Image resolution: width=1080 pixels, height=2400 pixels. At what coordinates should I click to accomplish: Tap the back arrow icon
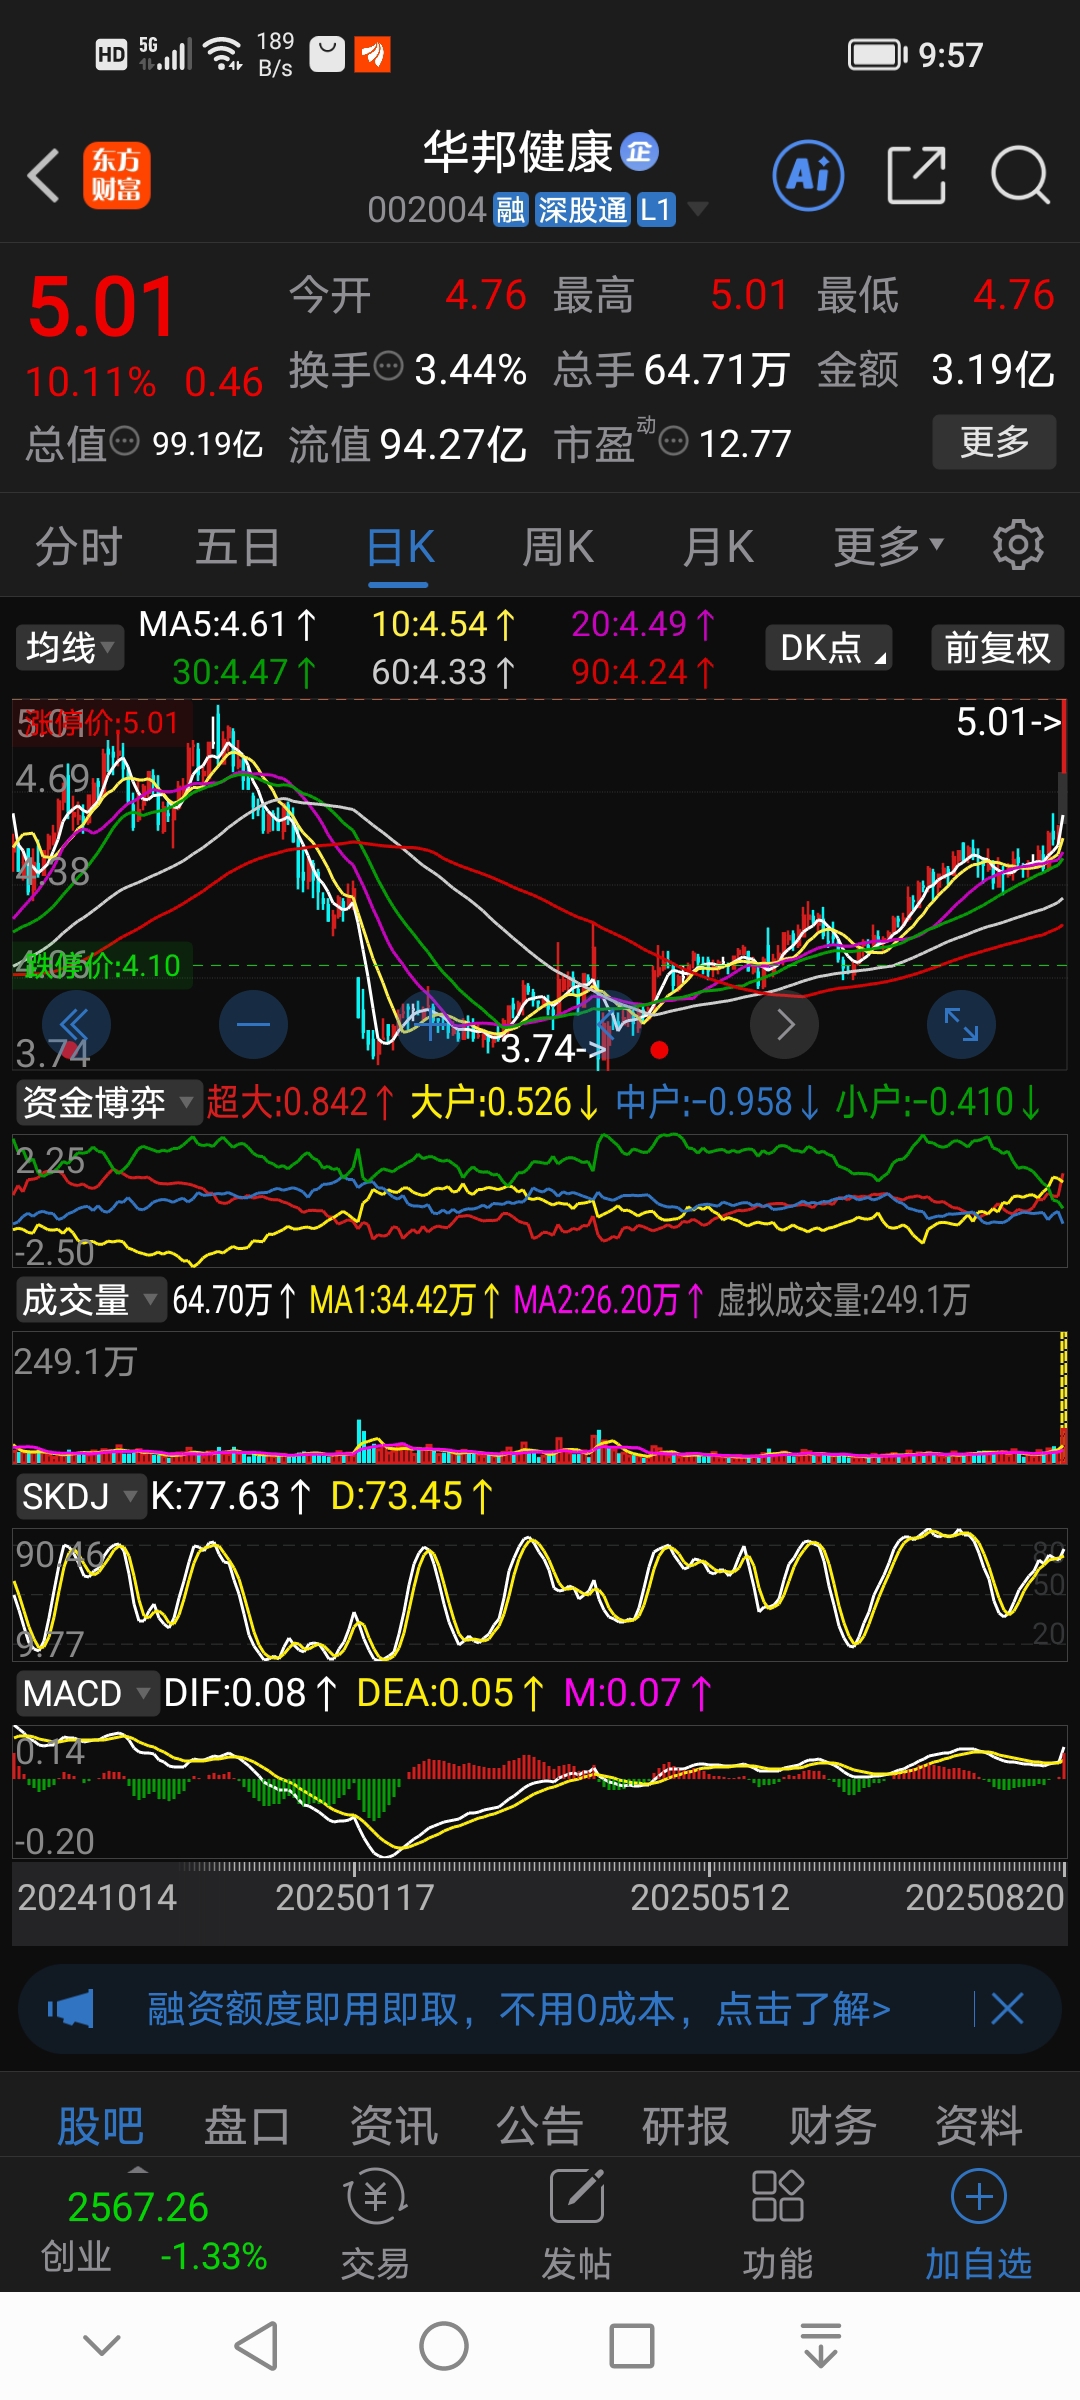coord(43,175)
